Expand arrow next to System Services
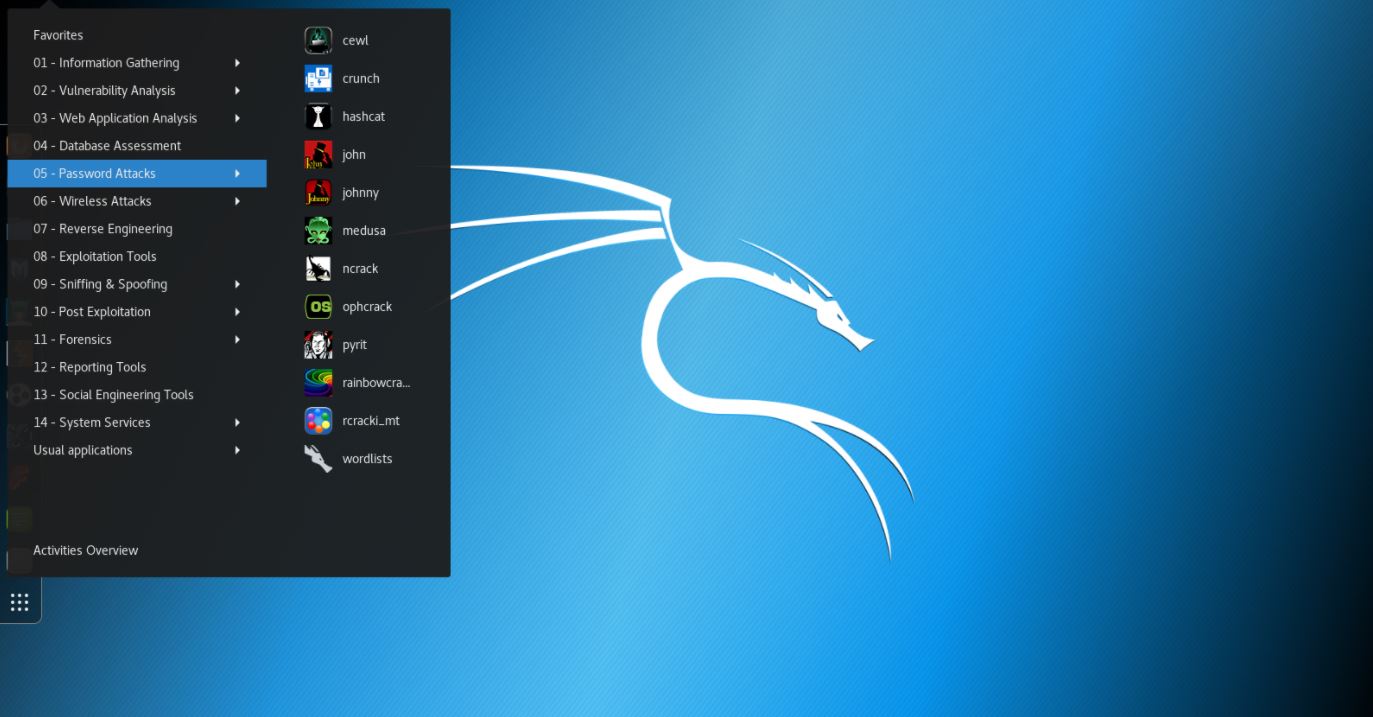The width and height of the screenshot is (1373, 717). pos(238,423)
